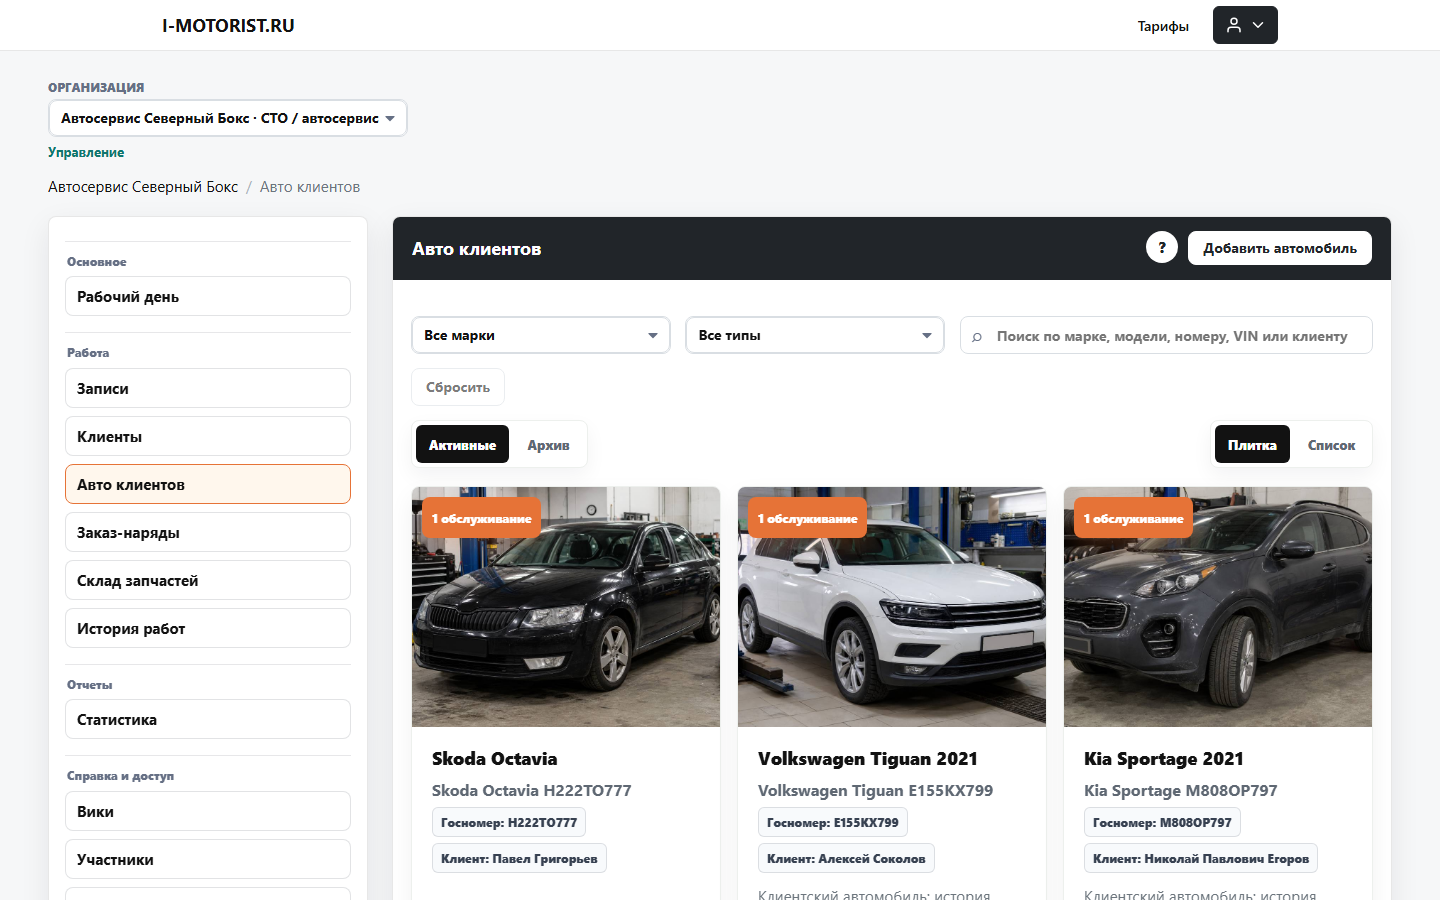Viewport: 1440px width, 900px height.
Task: Click the Volkswagen Tiguan 2021 card title
Action: (x=868, y=759)
